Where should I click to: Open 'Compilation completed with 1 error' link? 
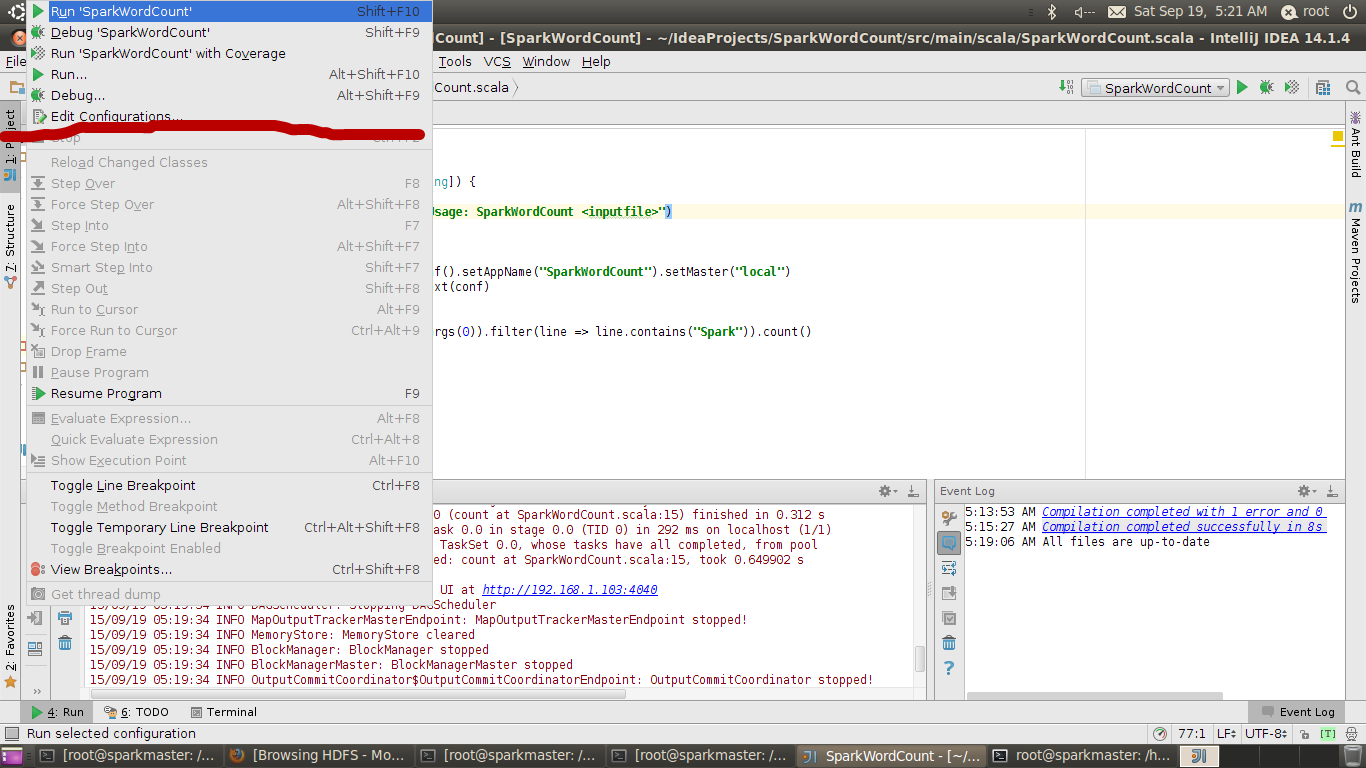(x=1184, y=512)
